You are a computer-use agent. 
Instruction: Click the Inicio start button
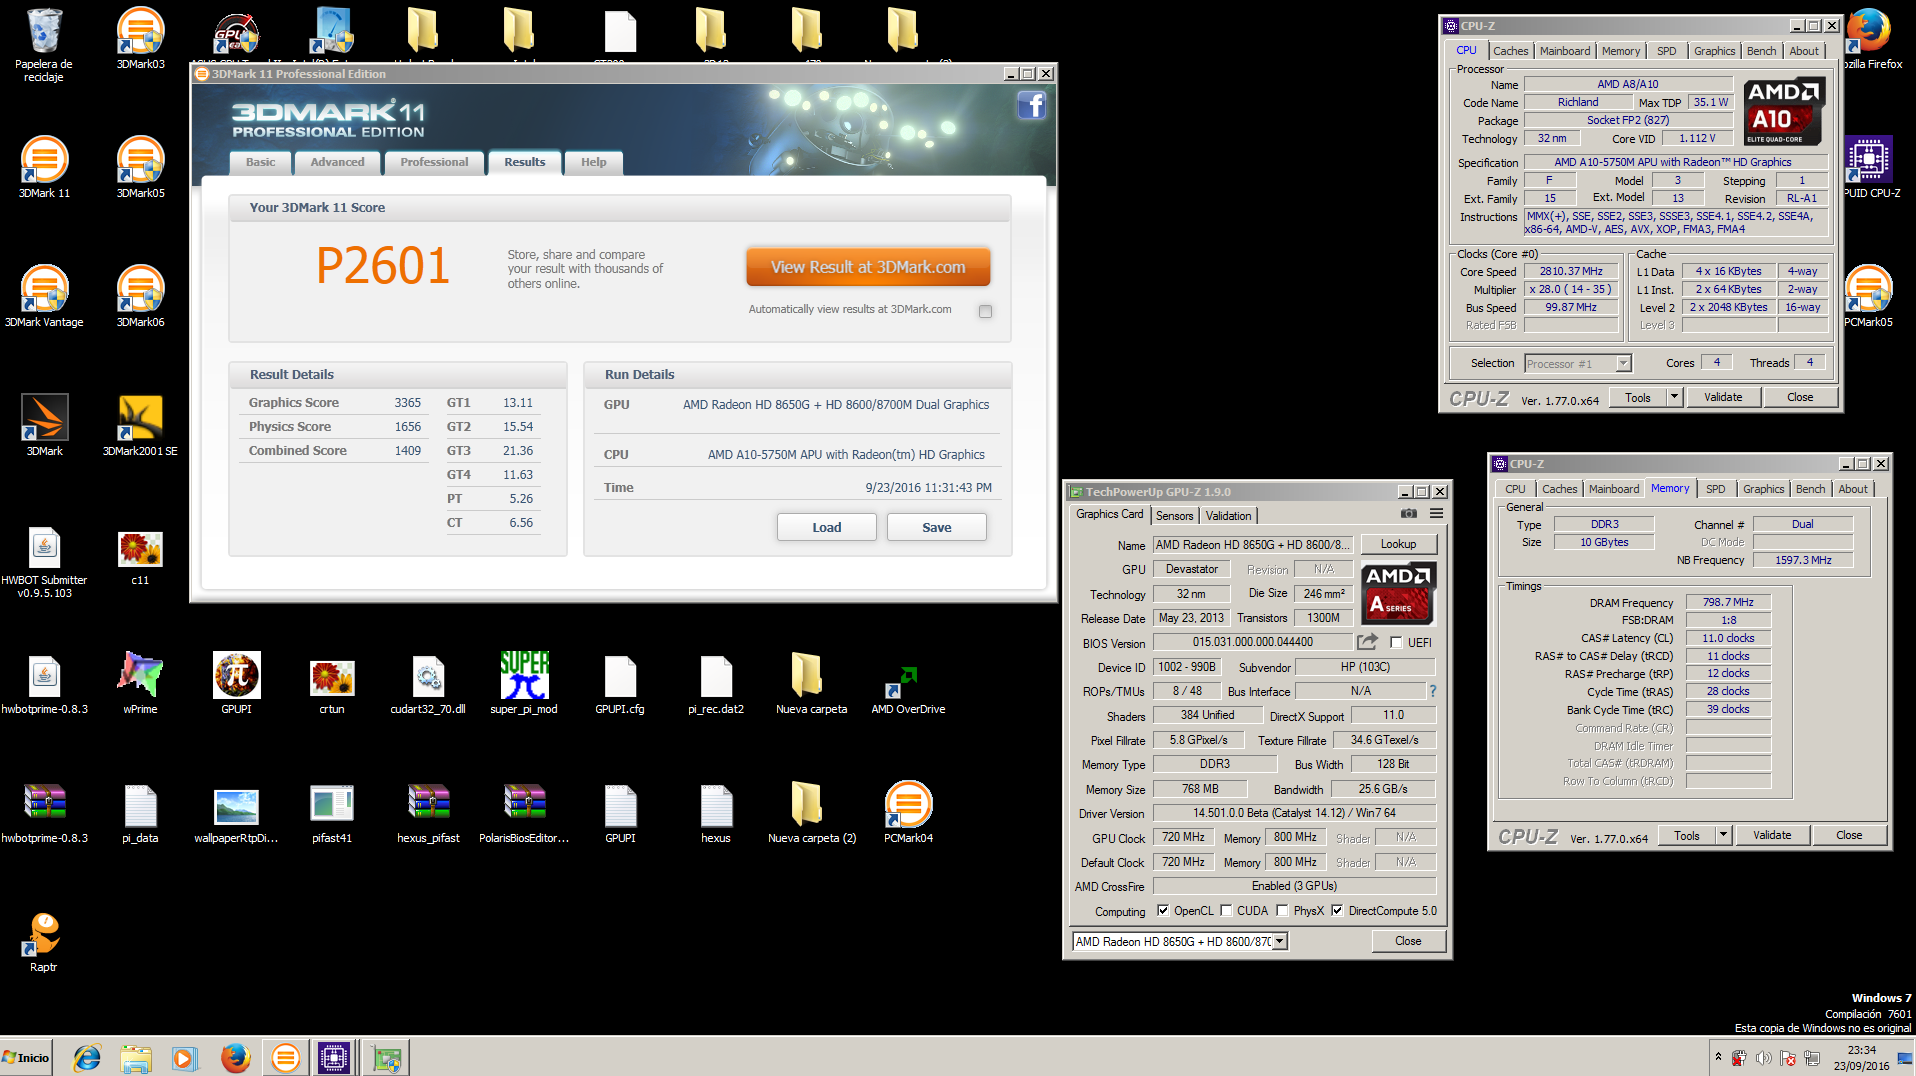pos(27,1057)
